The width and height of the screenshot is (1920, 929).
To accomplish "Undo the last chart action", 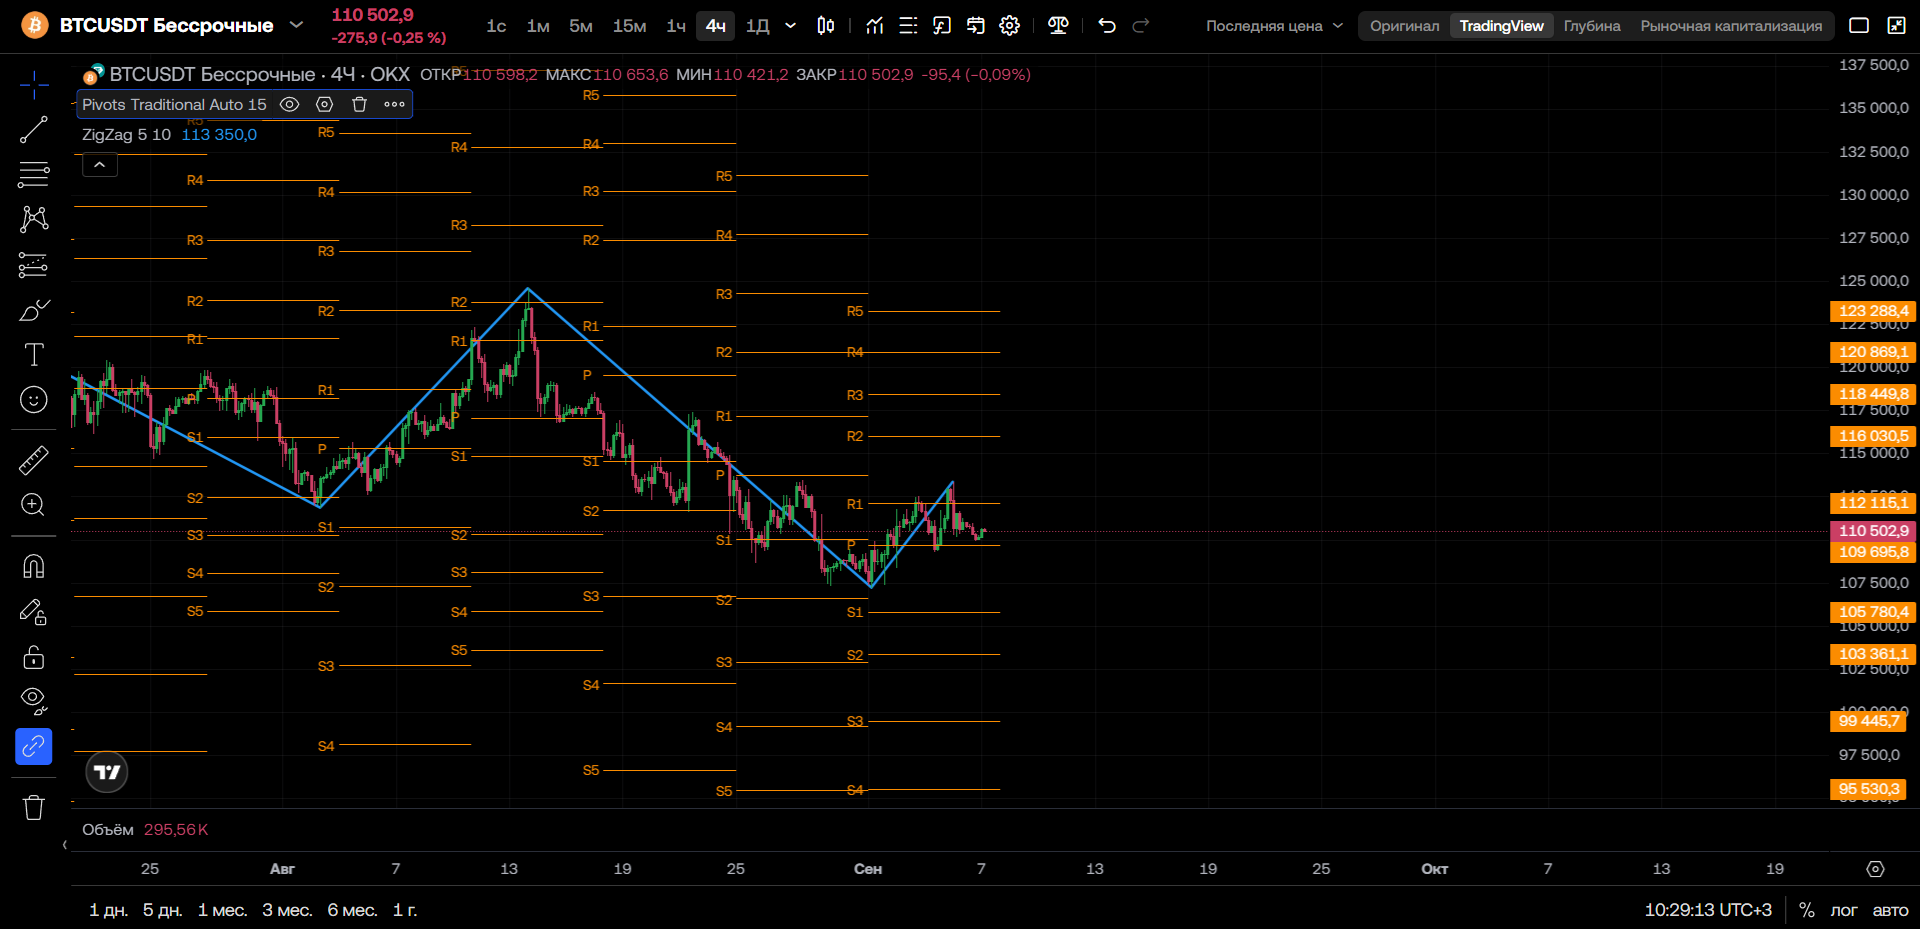I will point(1107,26).
